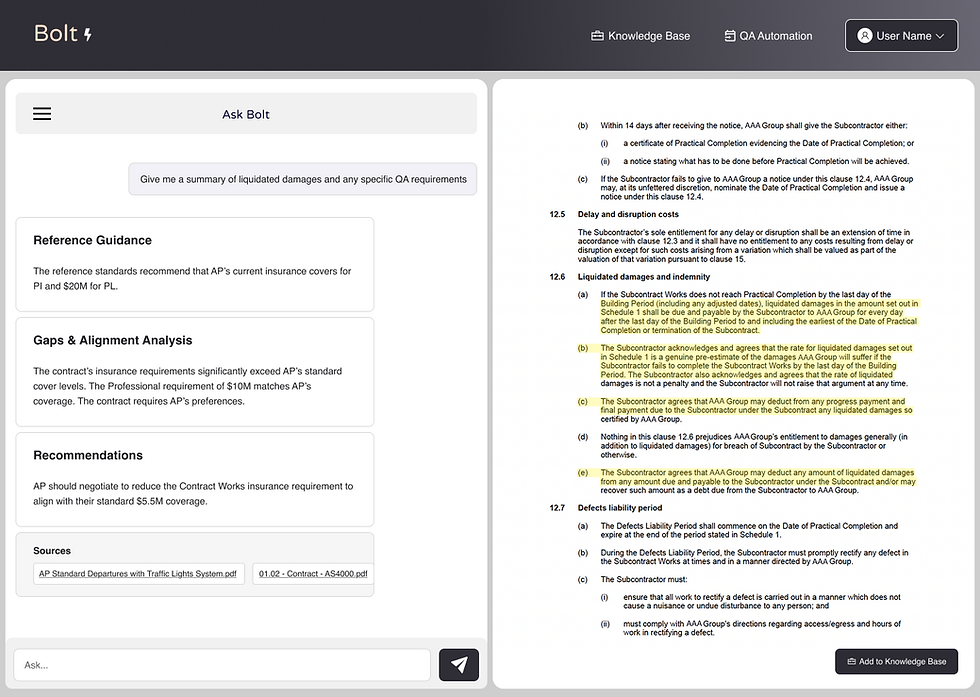This screenshot has height=697, width=980.
Task: Open the Knowledge Base menu
Action: click(x=641, y=36)
